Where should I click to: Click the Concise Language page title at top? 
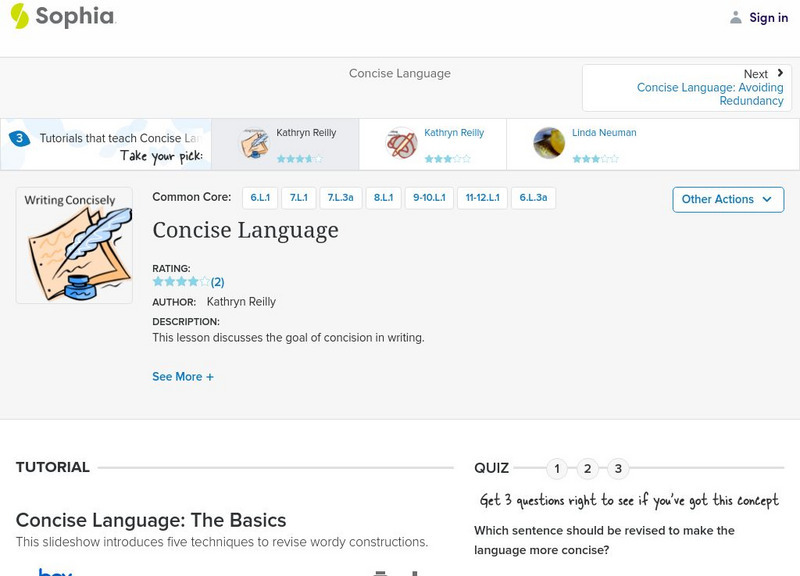pos(400,73)
